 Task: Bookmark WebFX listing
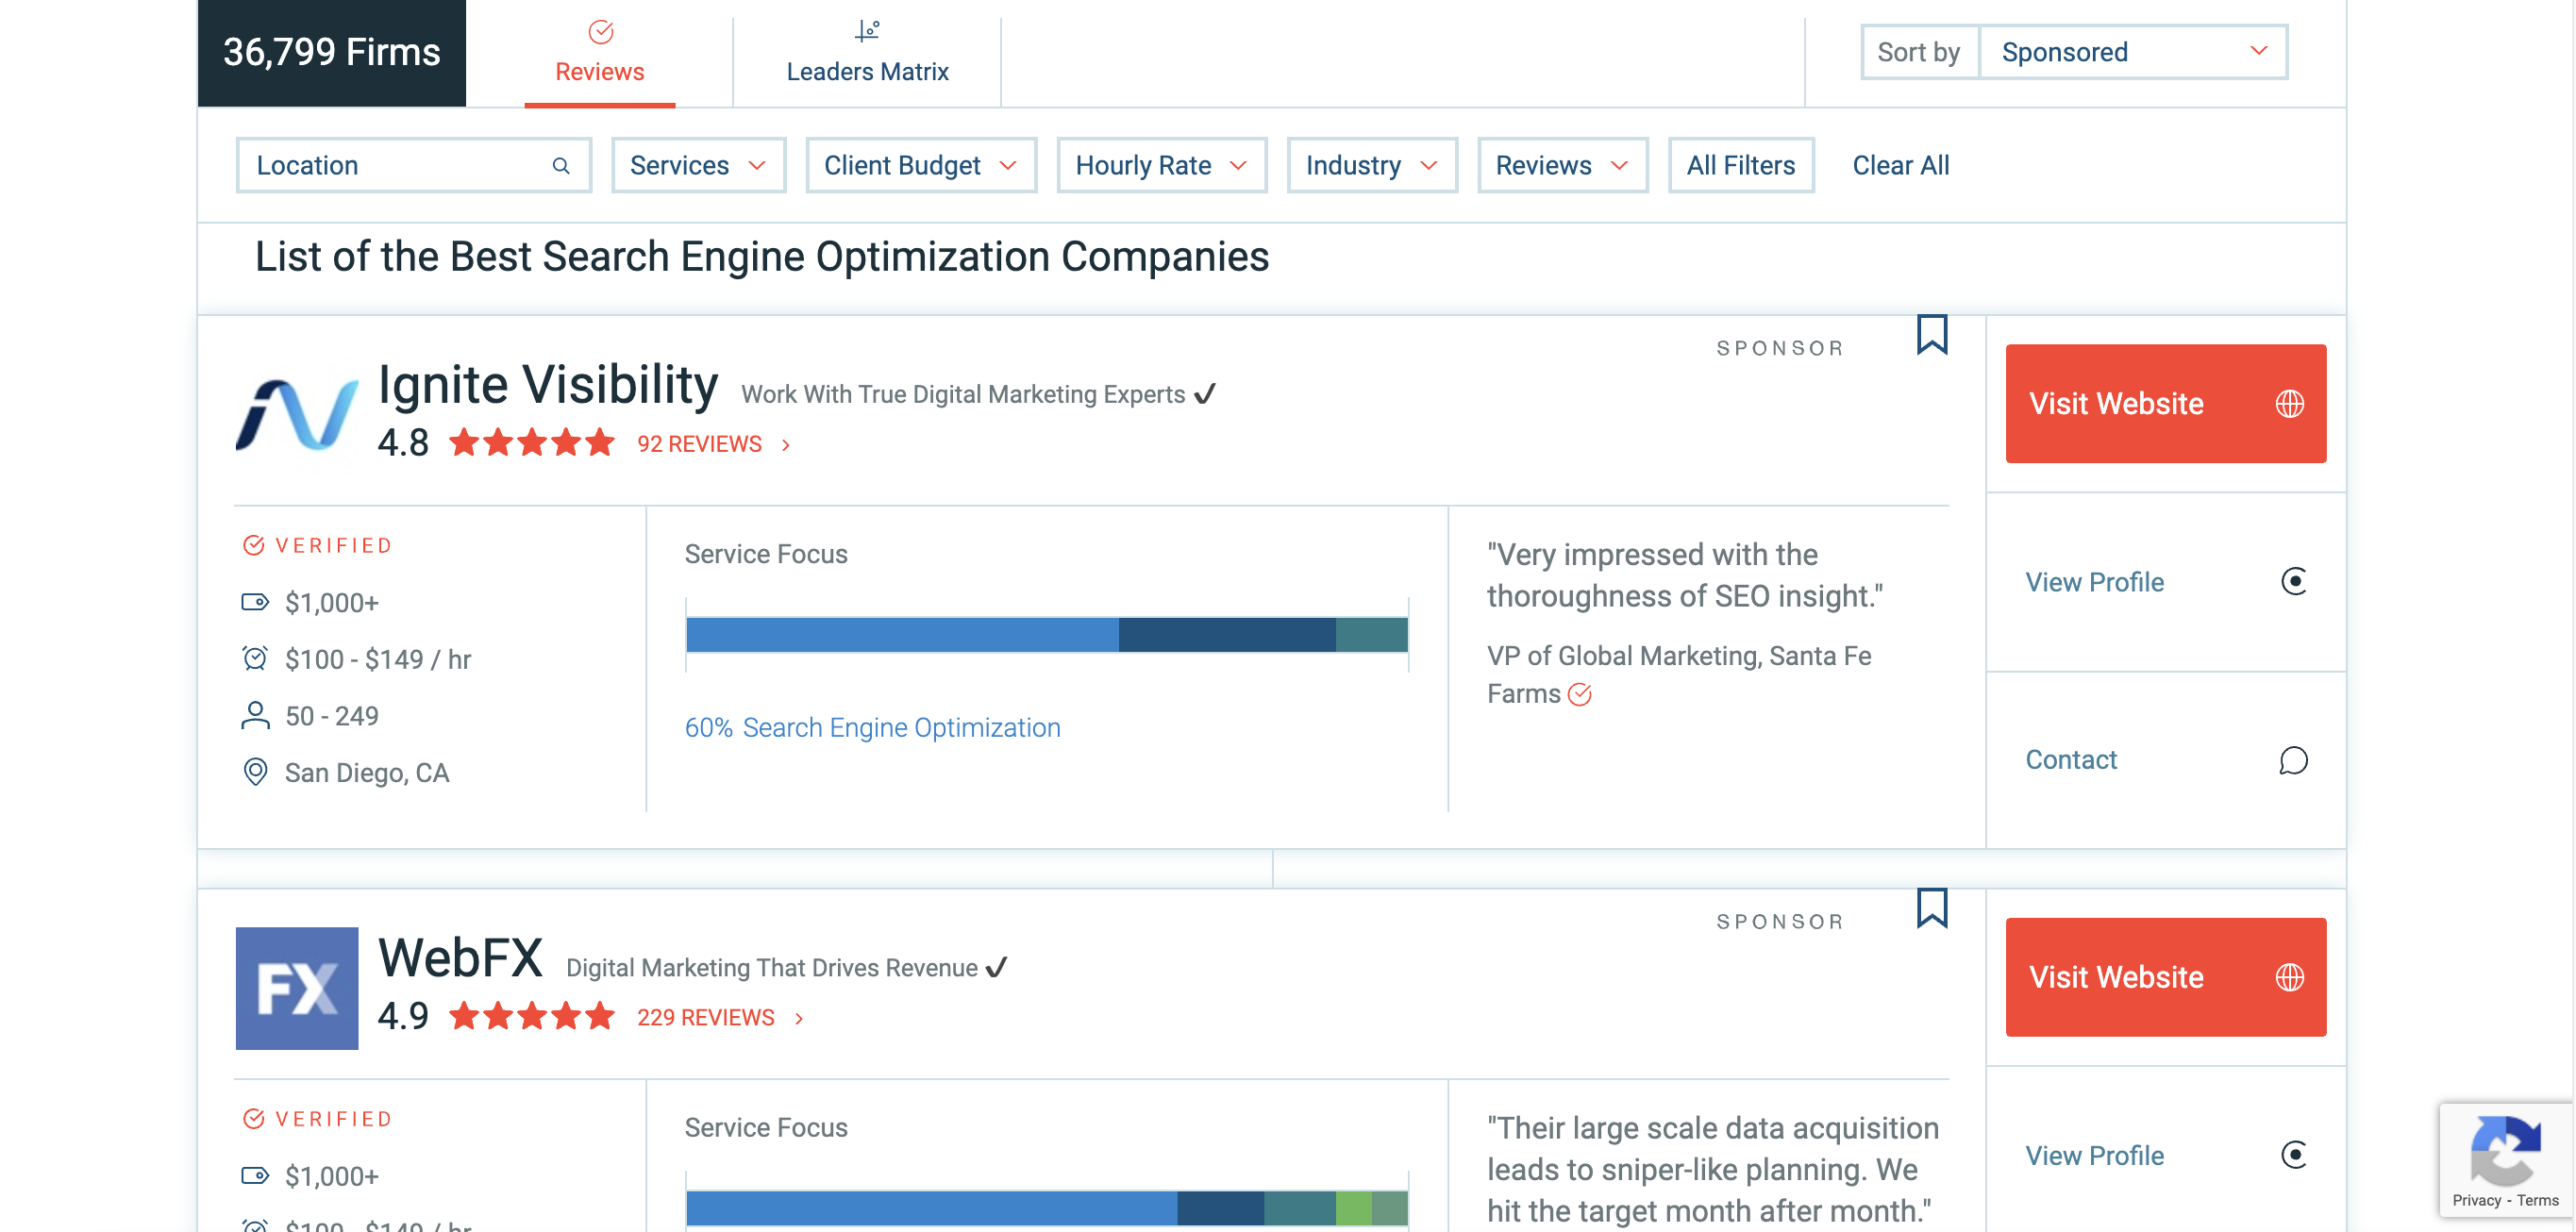[1932, 907]
